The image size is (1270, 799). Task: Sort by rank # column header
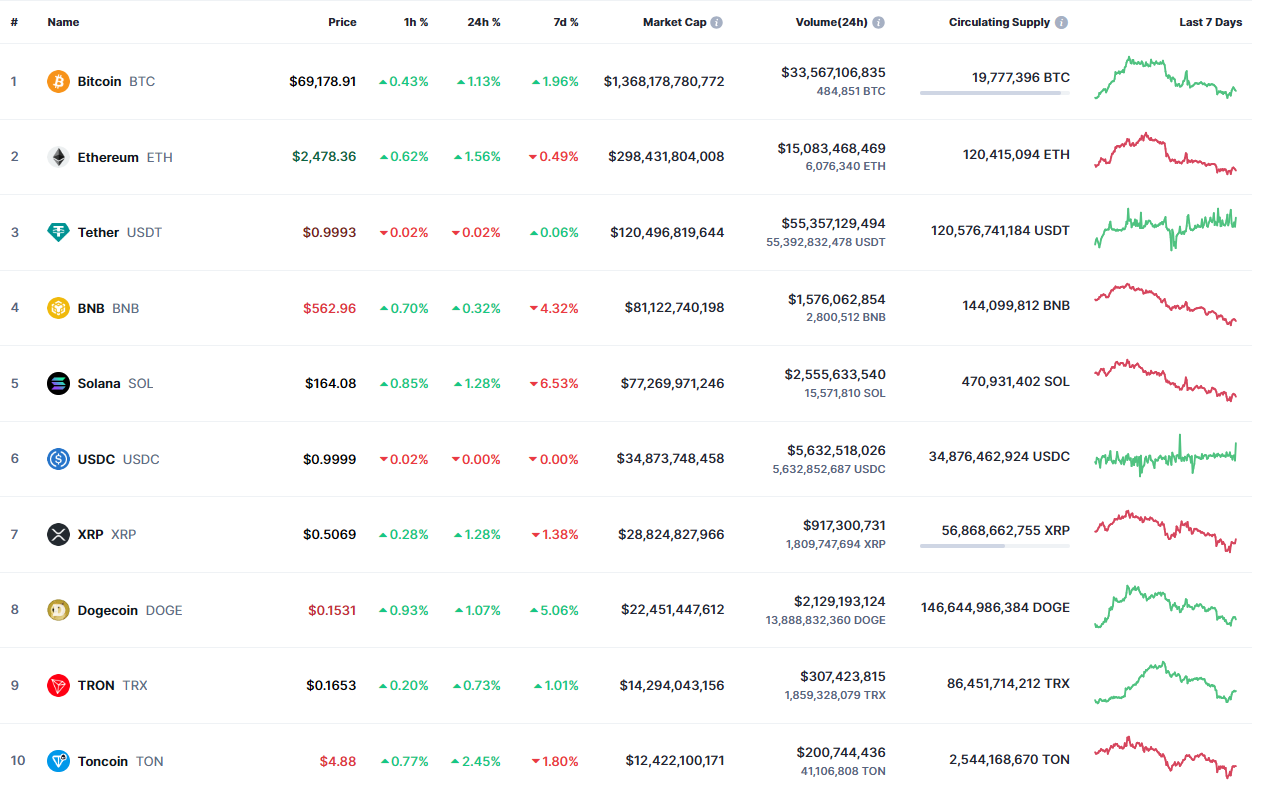[x=14, y=22]
